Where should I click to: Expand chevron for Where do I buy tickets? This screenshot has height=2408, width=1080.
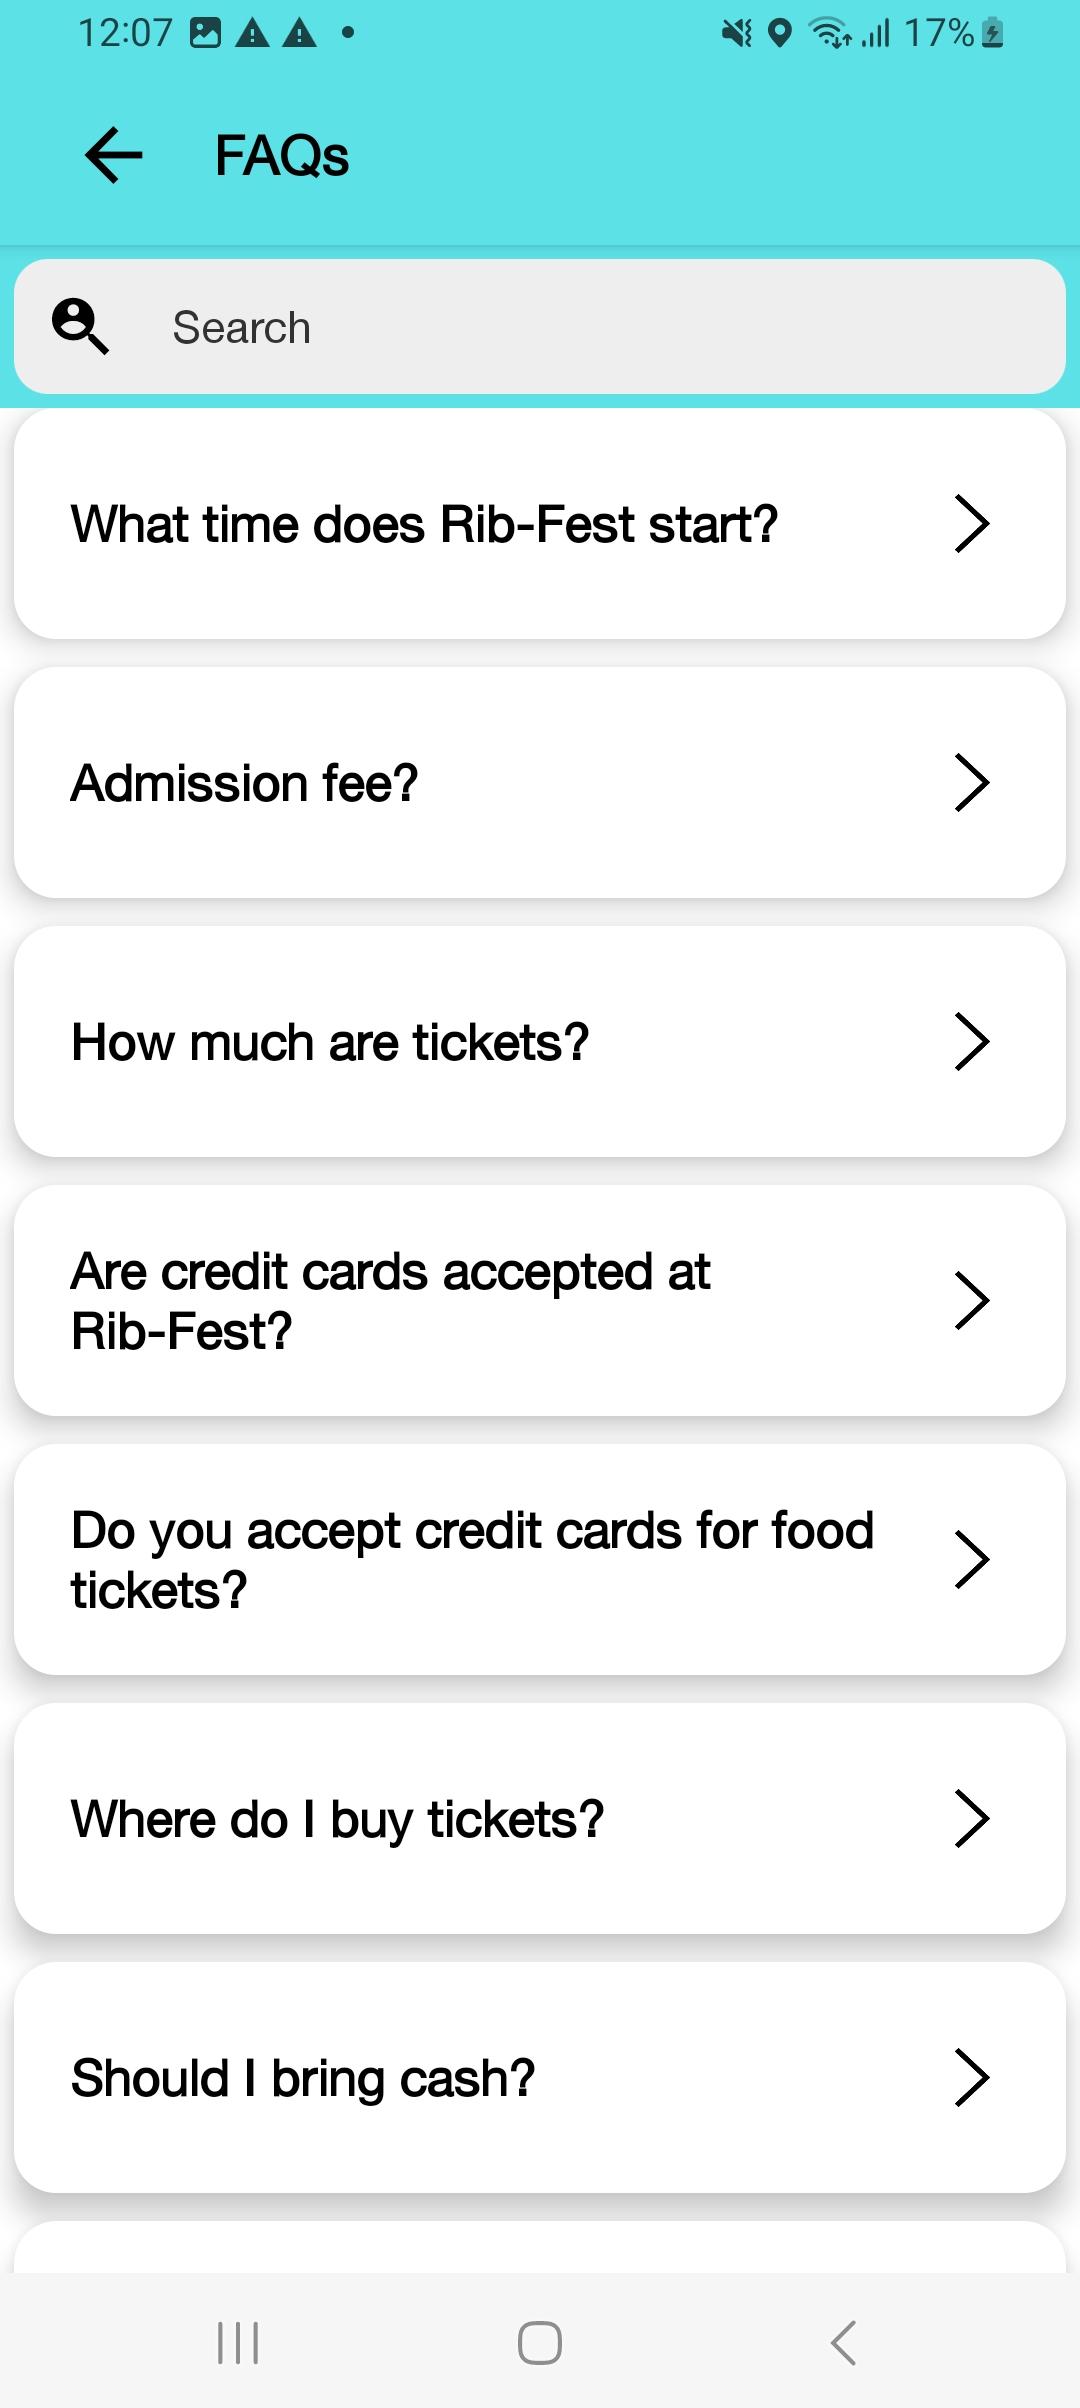point(971,1819)
